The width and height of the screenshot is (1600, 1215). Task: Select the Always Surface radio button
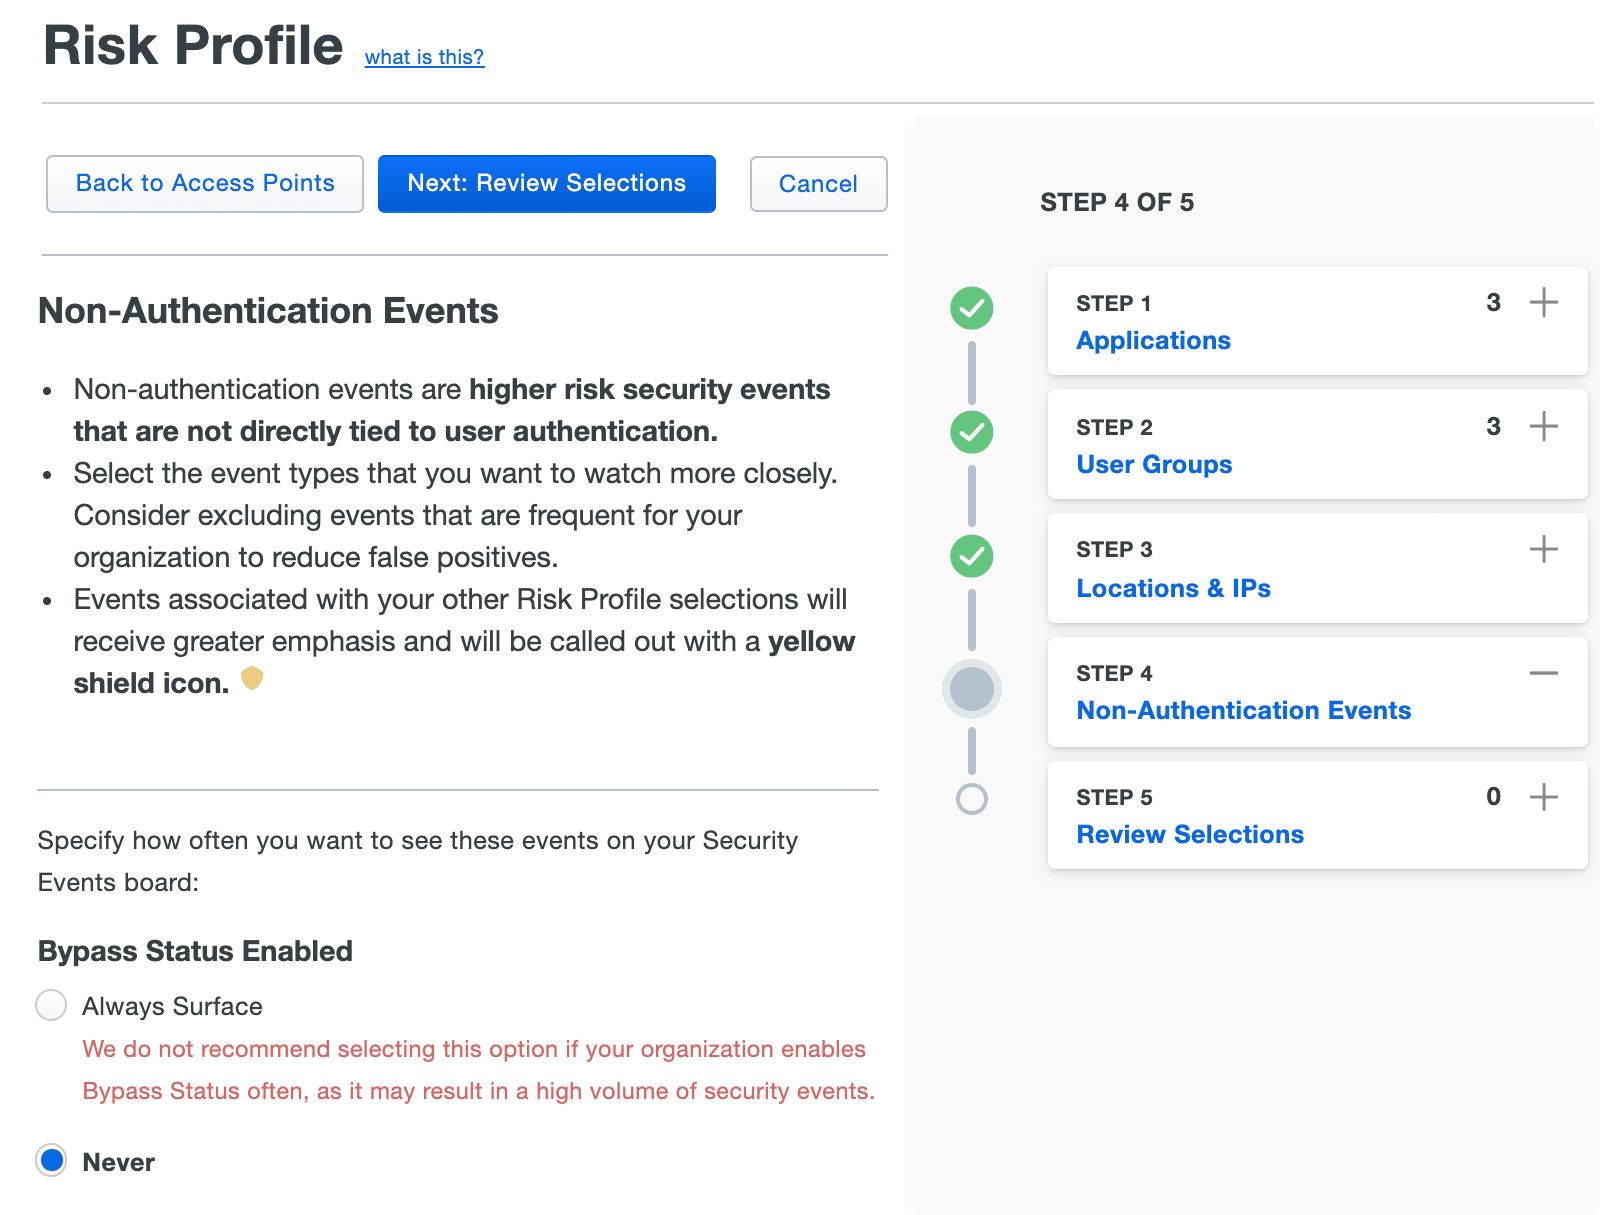[50, 1006]
